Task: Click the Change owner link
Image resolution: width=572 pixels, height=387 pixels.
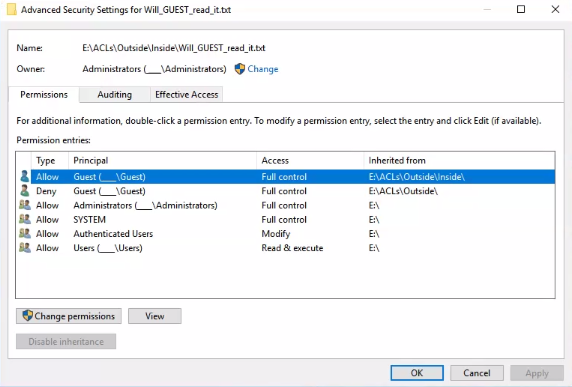Action: (263, 69)
